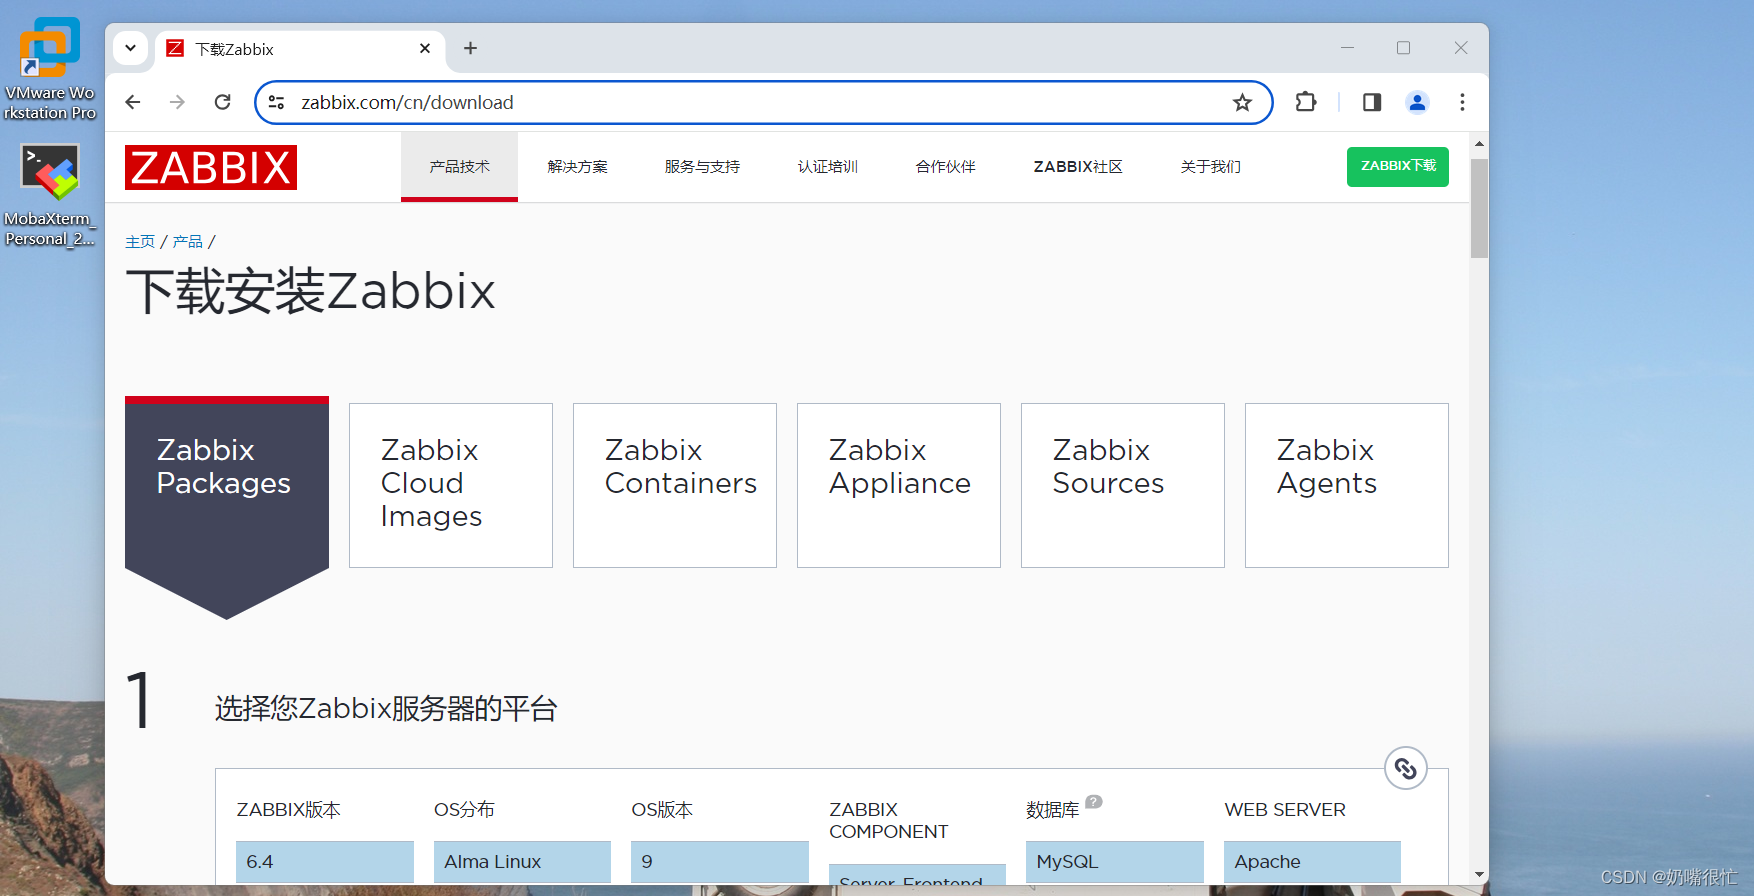
Task: Click the vertical scrollbar thumb
Action: [x=1479, y=208]
